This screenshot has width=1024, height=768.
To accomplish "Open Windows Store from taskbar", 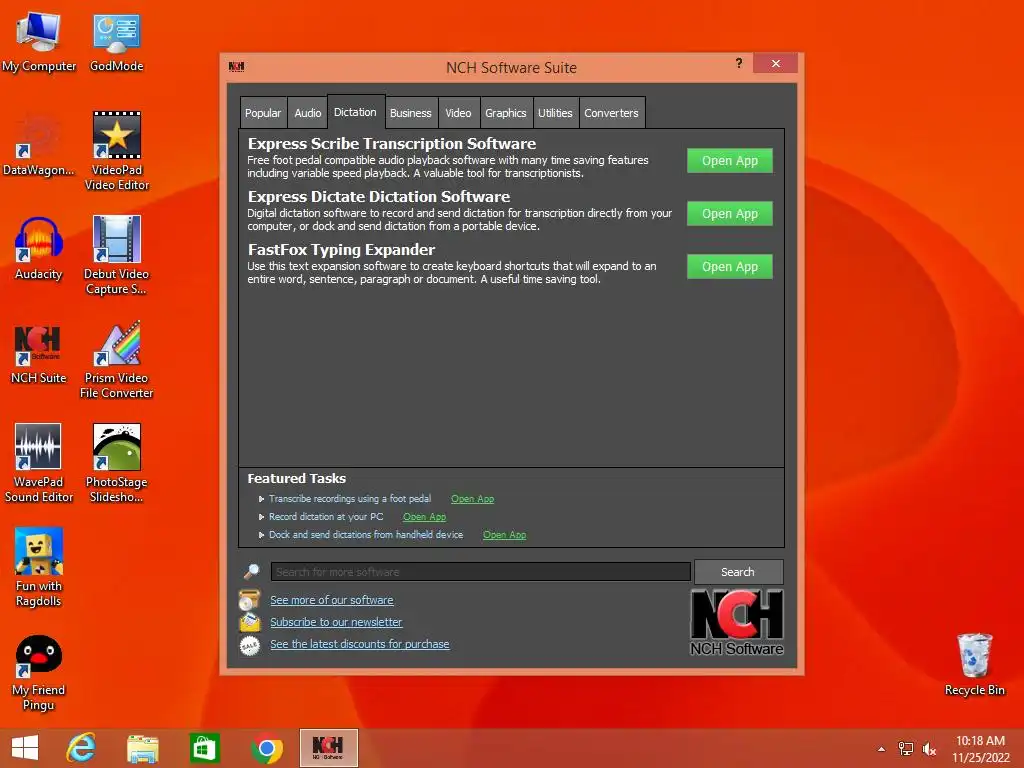I will pyautogui.click(x=204, y=748).
